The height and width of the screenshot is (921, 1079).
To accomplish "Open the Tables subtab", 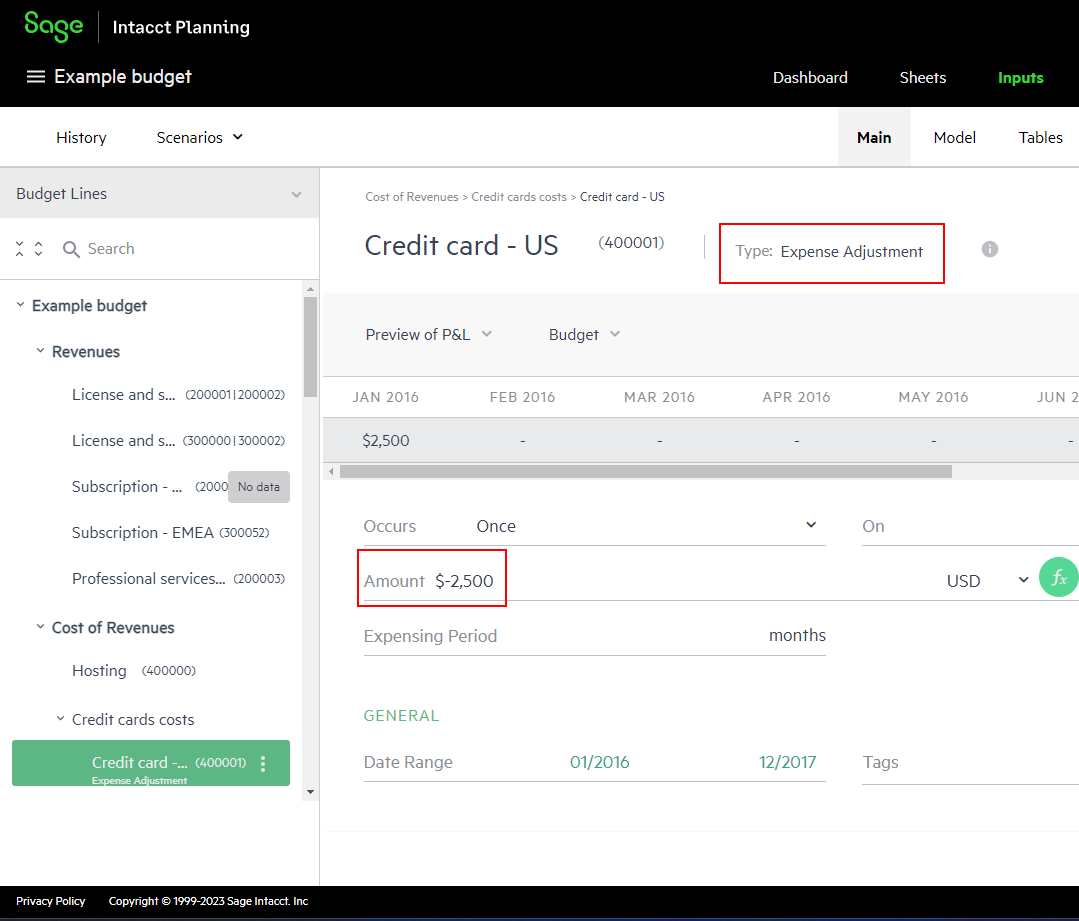I will 1040,138.
